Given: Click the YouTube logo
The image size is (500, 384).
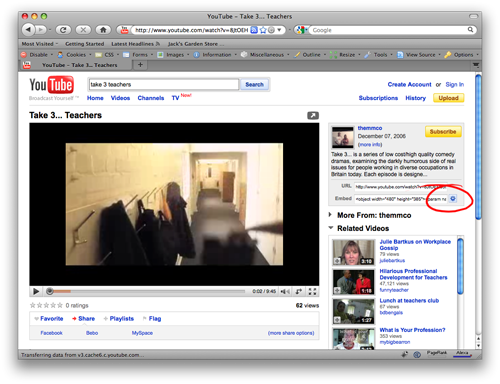Looking at the screenshot, I should point(51,85).
